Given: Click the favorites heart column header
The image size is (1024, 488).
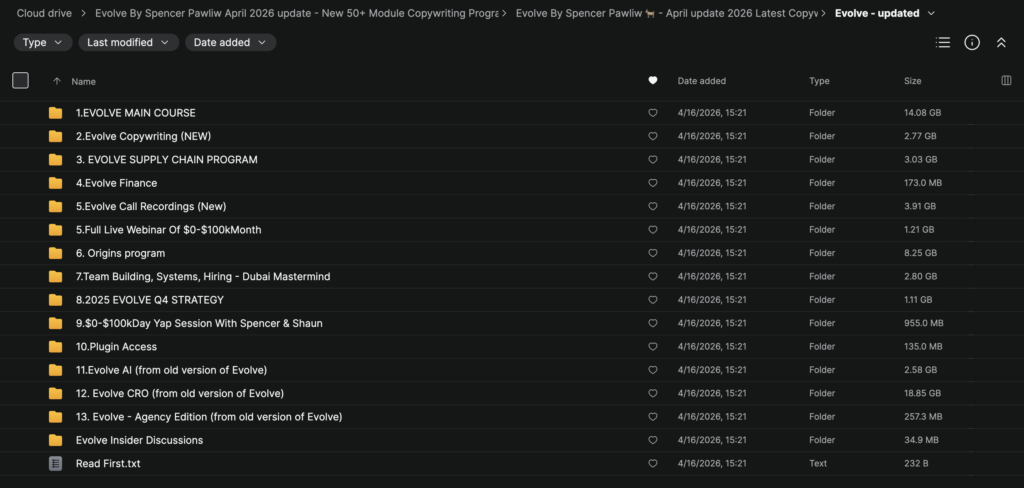Looking at the screenshot, I should click(653, 81).
